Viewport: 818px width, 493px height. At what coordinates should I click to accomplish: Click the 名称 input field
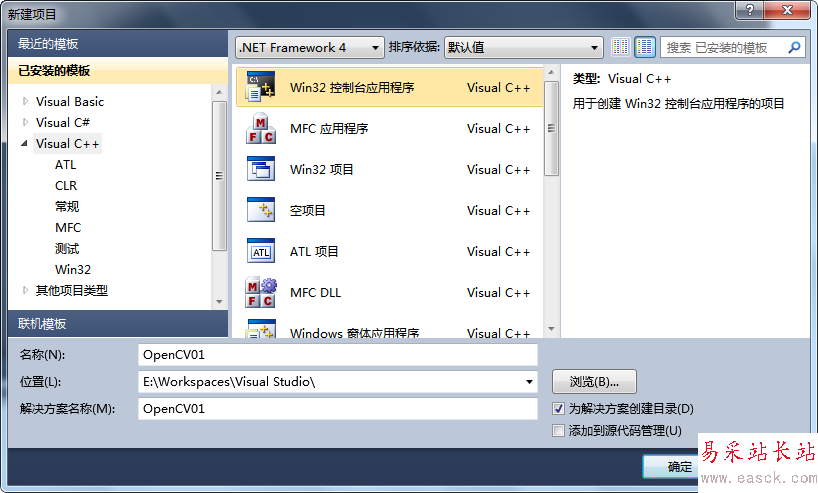click(x=338, y=355)
